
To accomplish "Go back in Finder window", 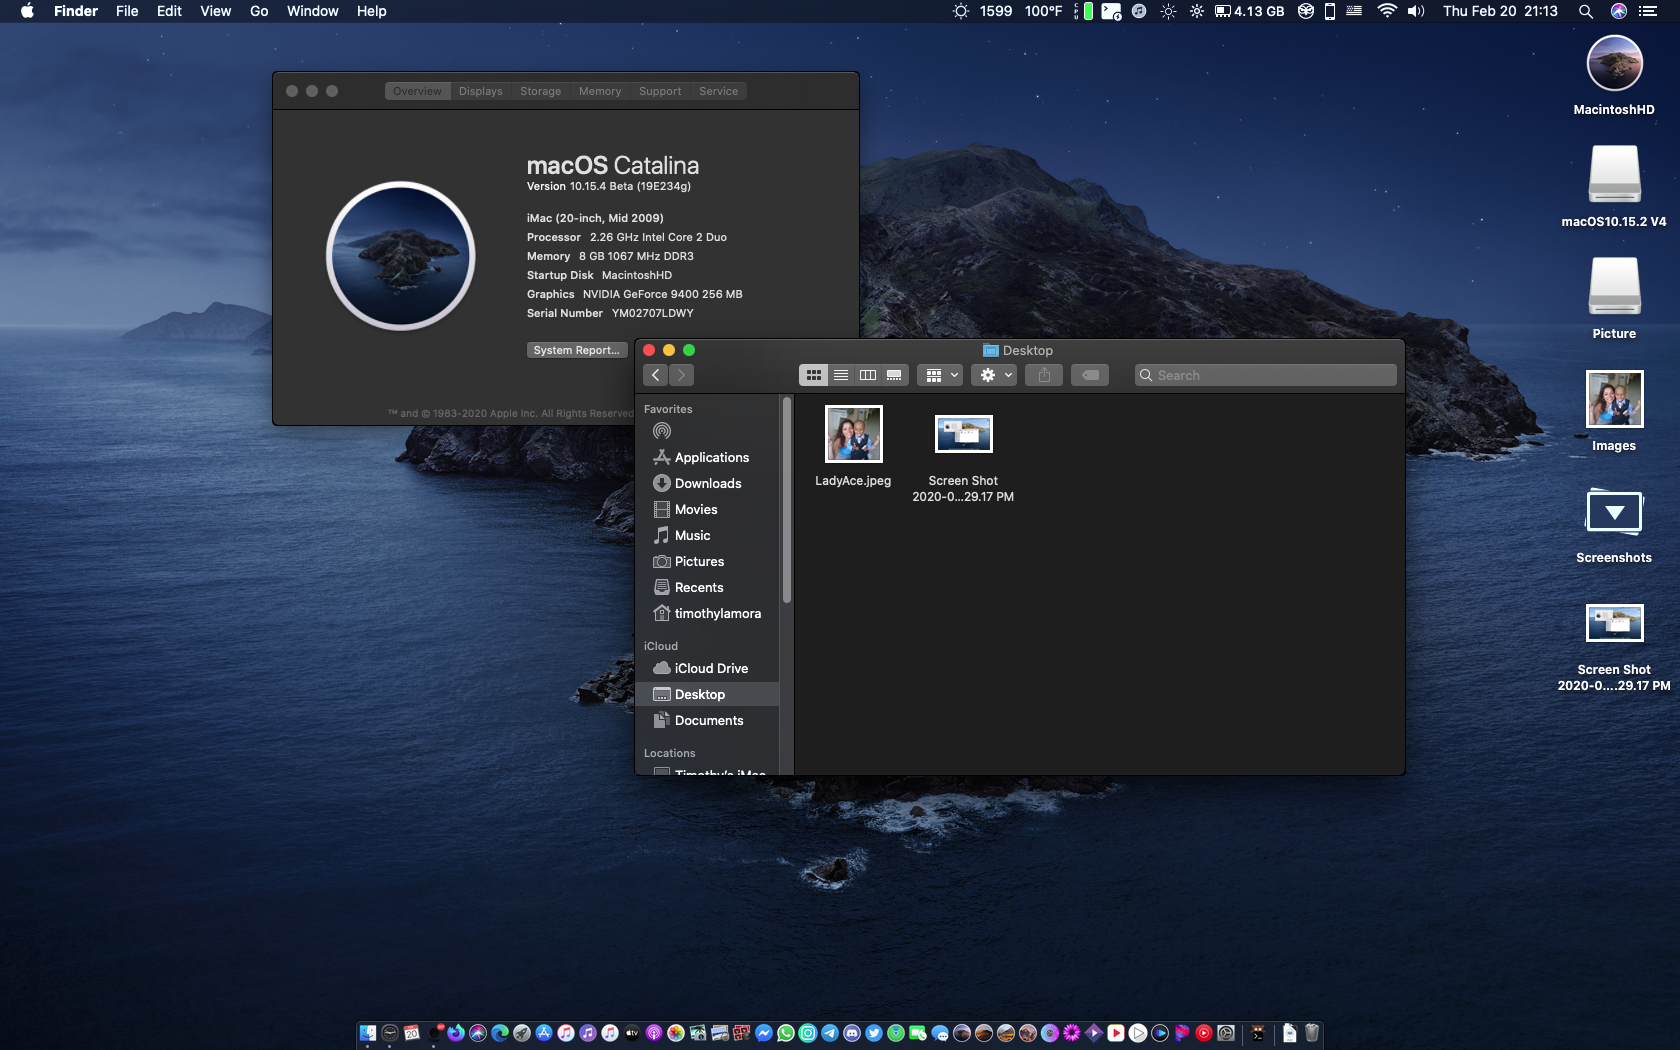I will click(656, 375).
